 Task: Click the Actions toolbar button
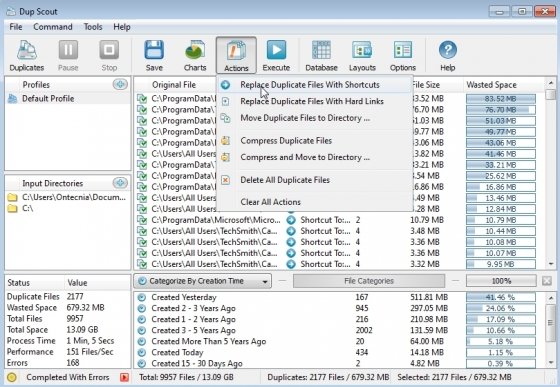(236, 56)
